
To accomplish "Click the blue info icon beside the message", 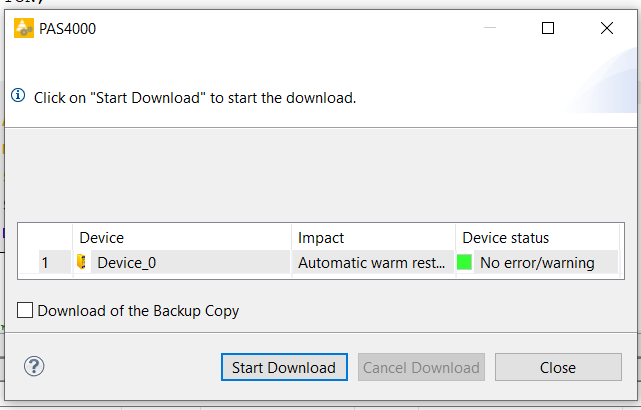I will click(18, 95).
